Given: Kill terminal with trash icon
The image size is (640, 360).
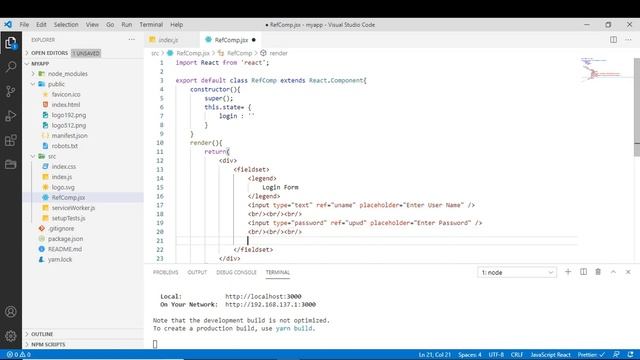Looking at the screenshot, I should pyautogui.click(x=598, y=272).
